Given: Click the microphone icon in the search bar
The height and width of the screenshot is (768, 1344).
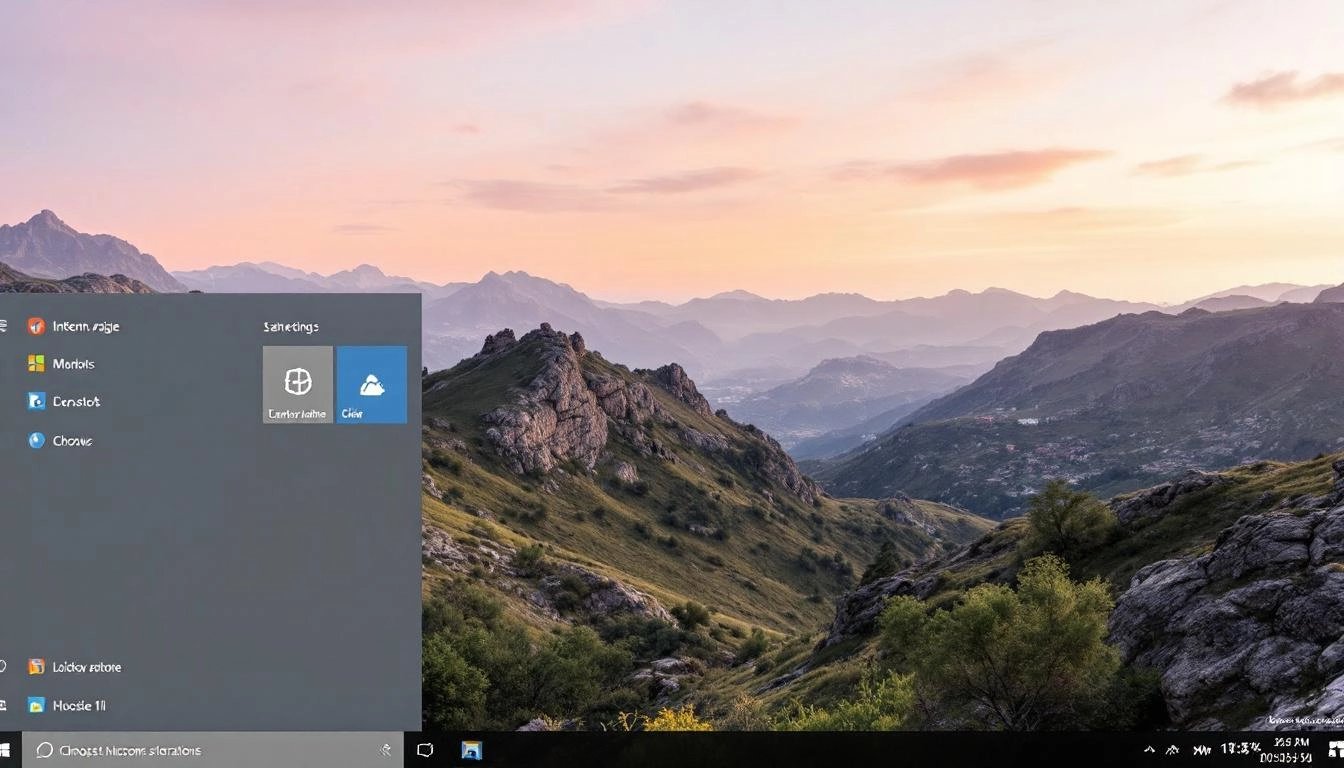Looking at the screenshot, I should pyautogui.click(x=385, y=750).
